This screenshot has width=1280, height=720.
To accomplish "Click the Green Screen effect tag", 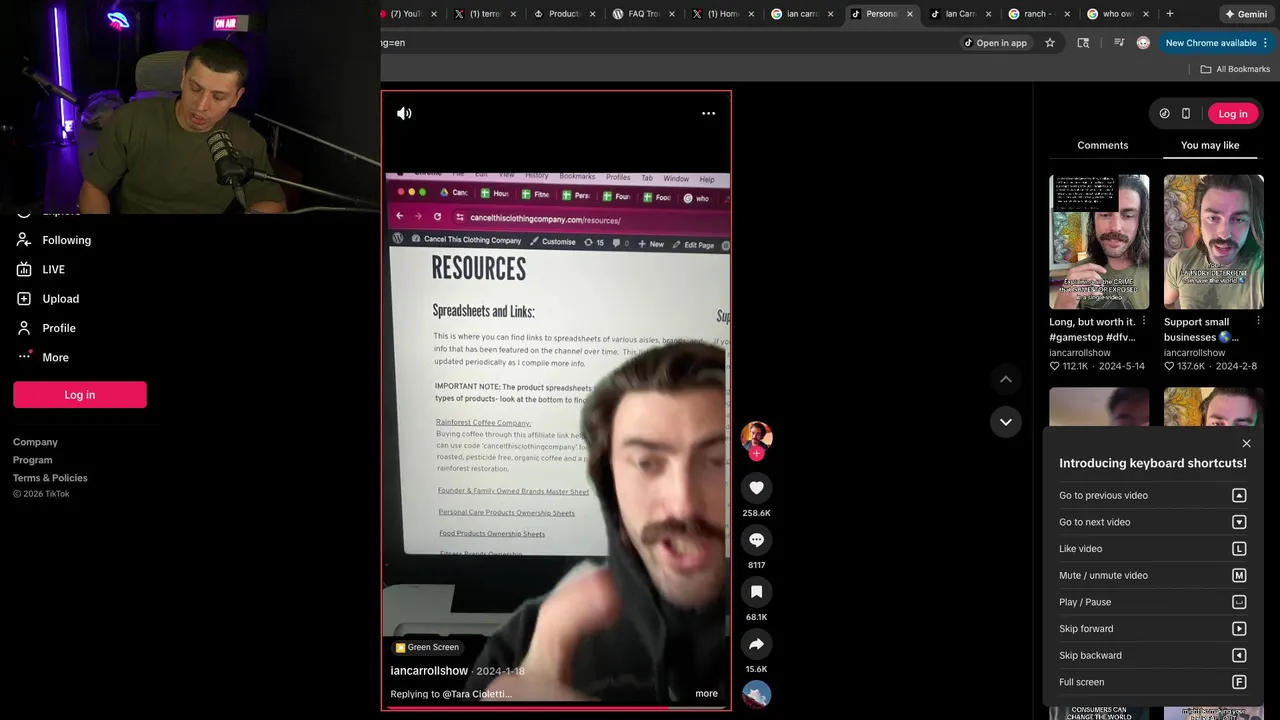I will 427,647.
